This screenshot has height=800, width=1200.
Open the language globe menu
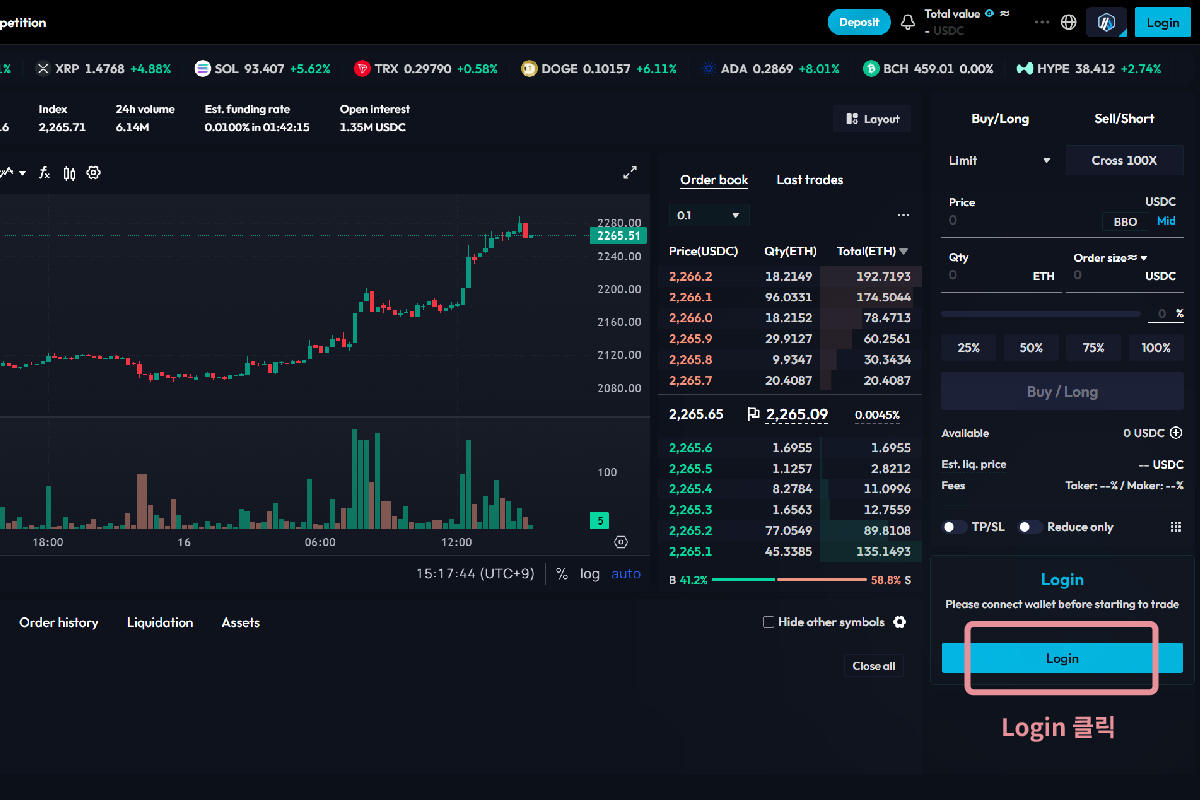tap(1069, 22)
